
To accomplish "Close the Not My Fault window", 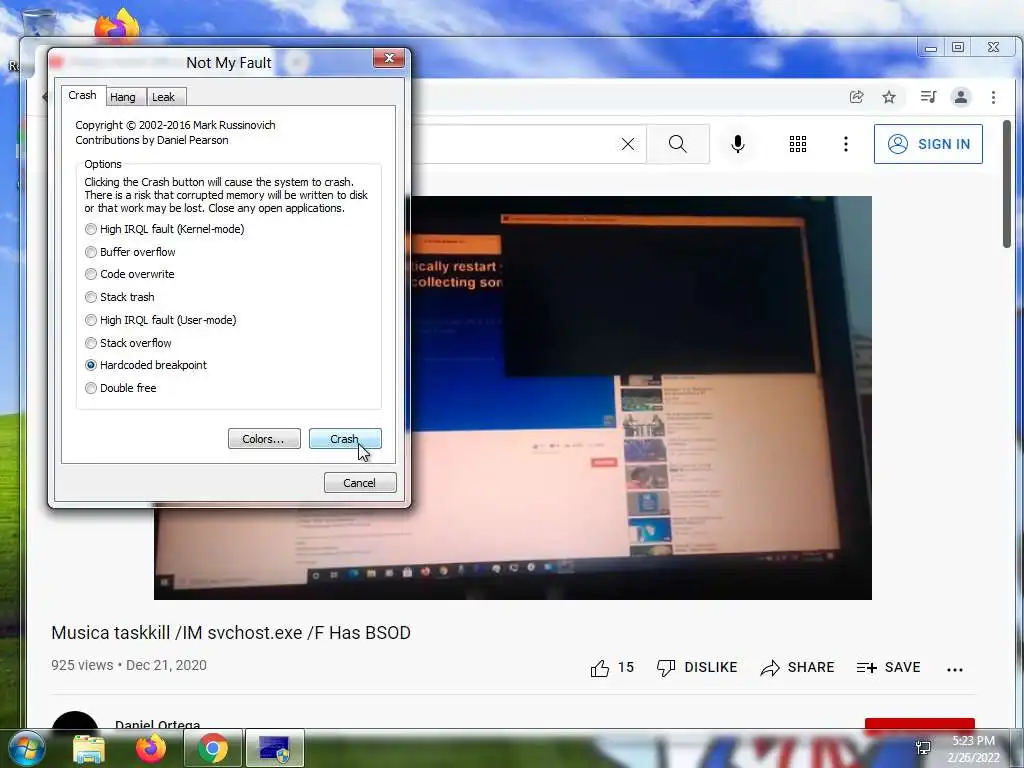I will 389,58.
